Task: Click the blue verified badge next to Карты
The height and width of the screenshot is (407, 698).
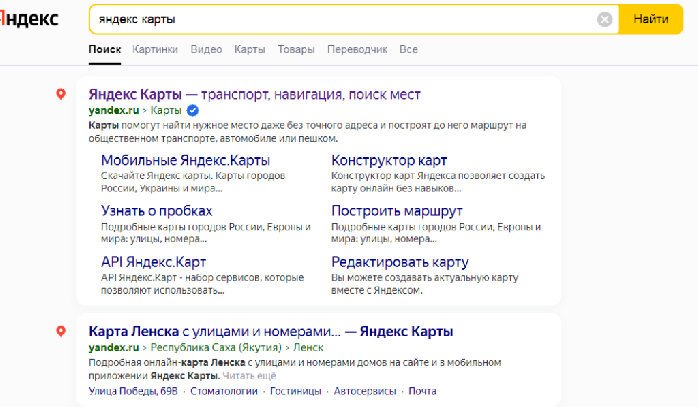Action: click(x=193, y=110)
